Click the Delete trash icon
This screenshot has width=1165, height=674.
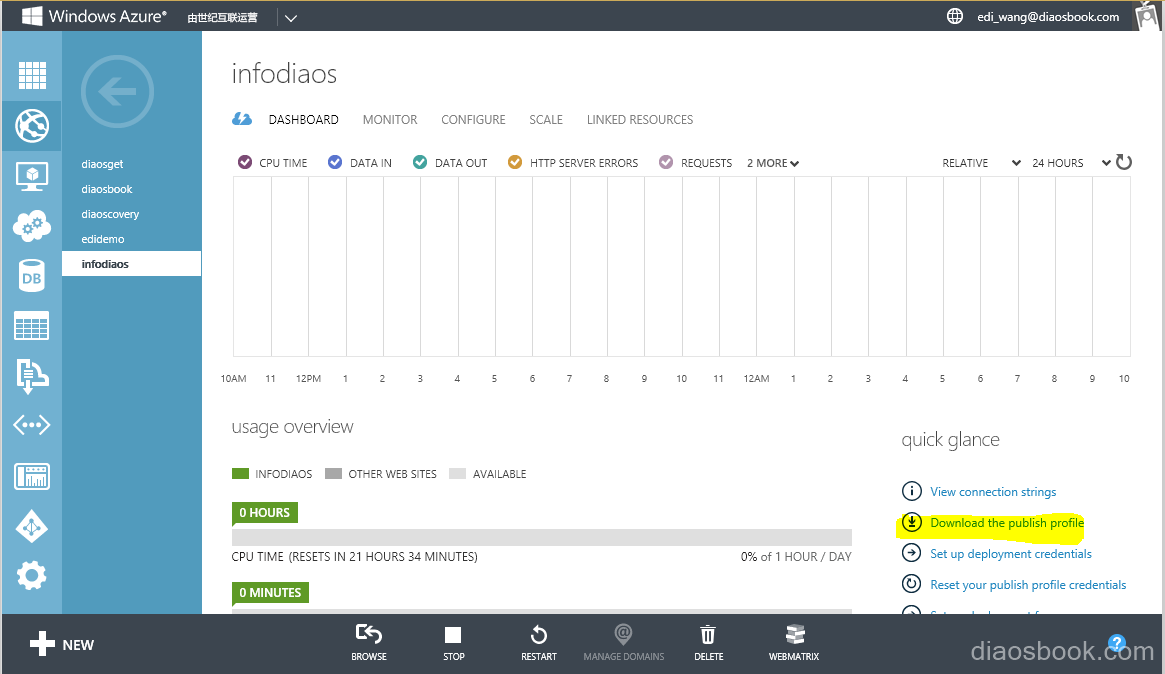click(707, 636)
